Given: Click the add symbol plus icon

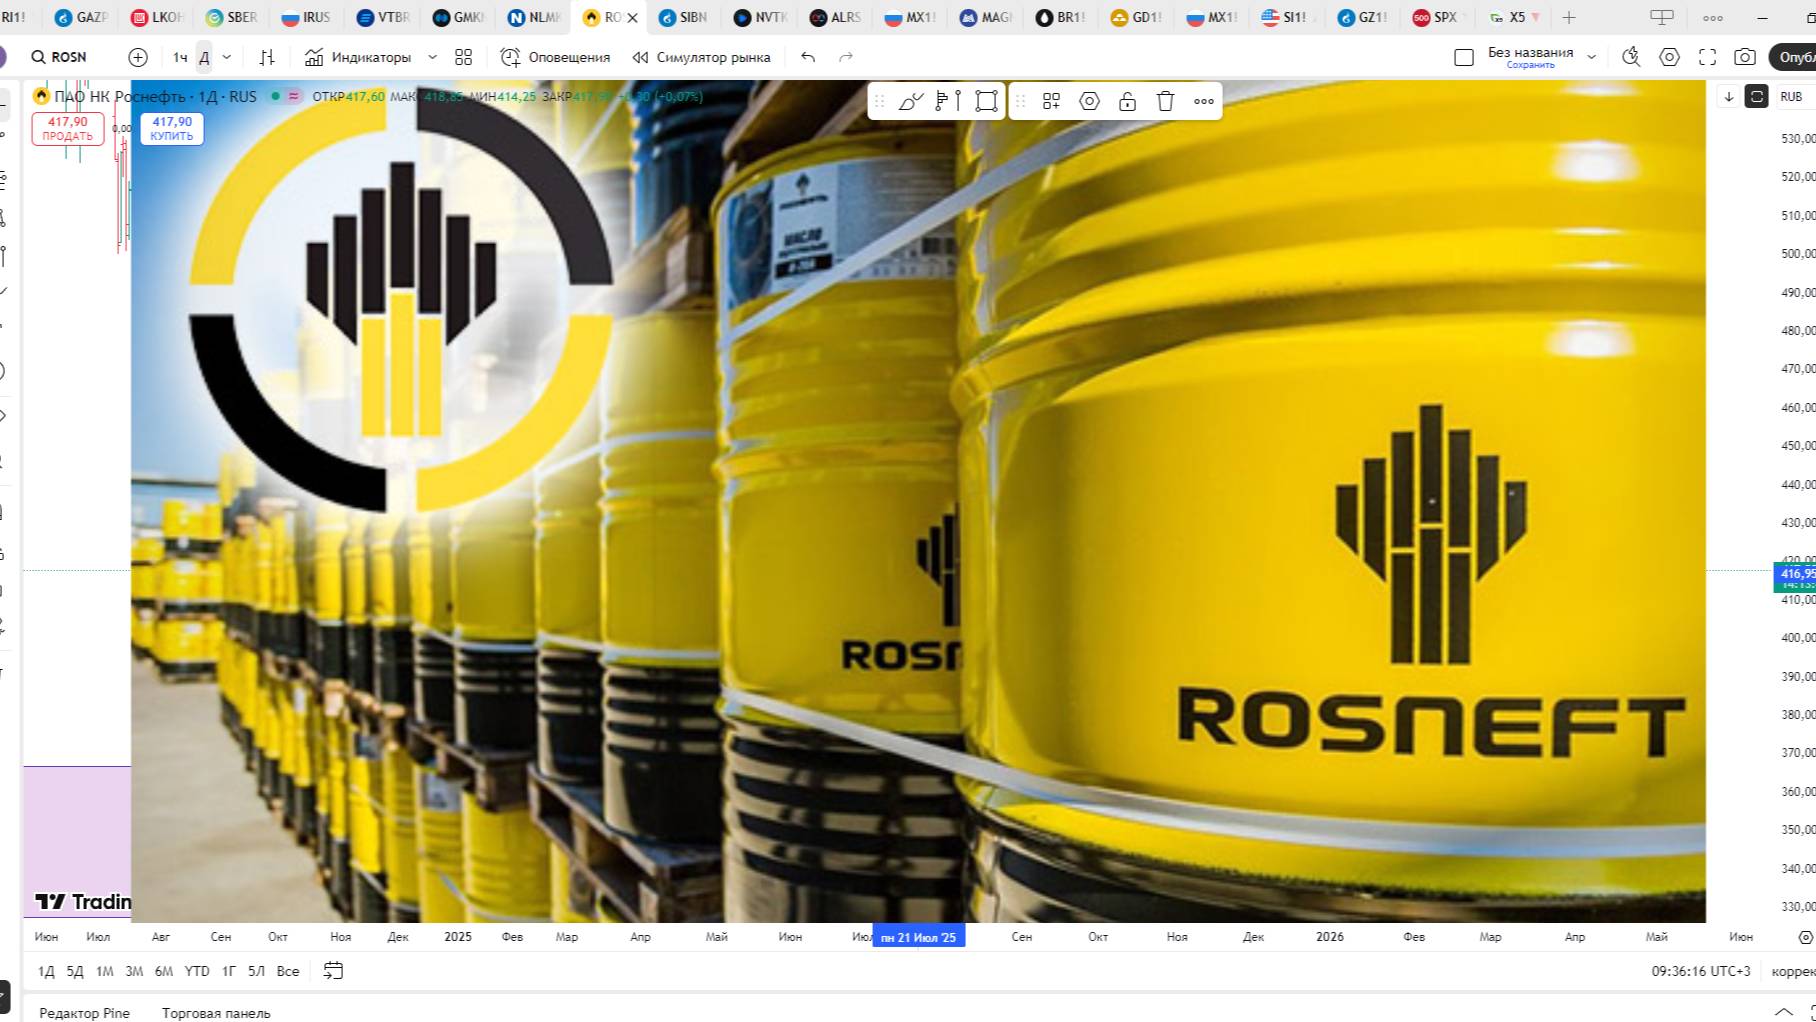Looking at the screenshot, I should tap(138, 57).
